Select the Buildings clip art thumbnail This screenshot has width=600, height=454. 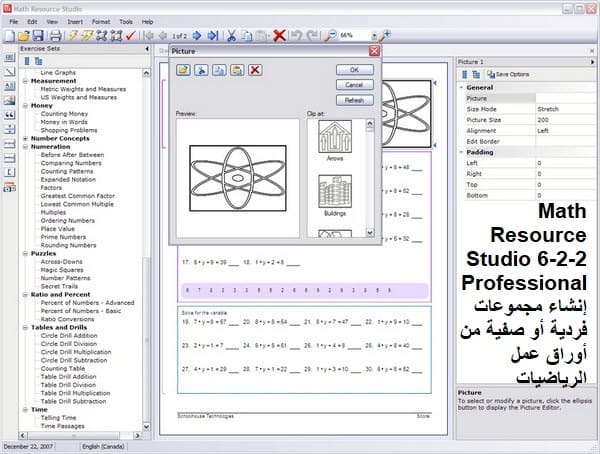click(x=335, y=191)
